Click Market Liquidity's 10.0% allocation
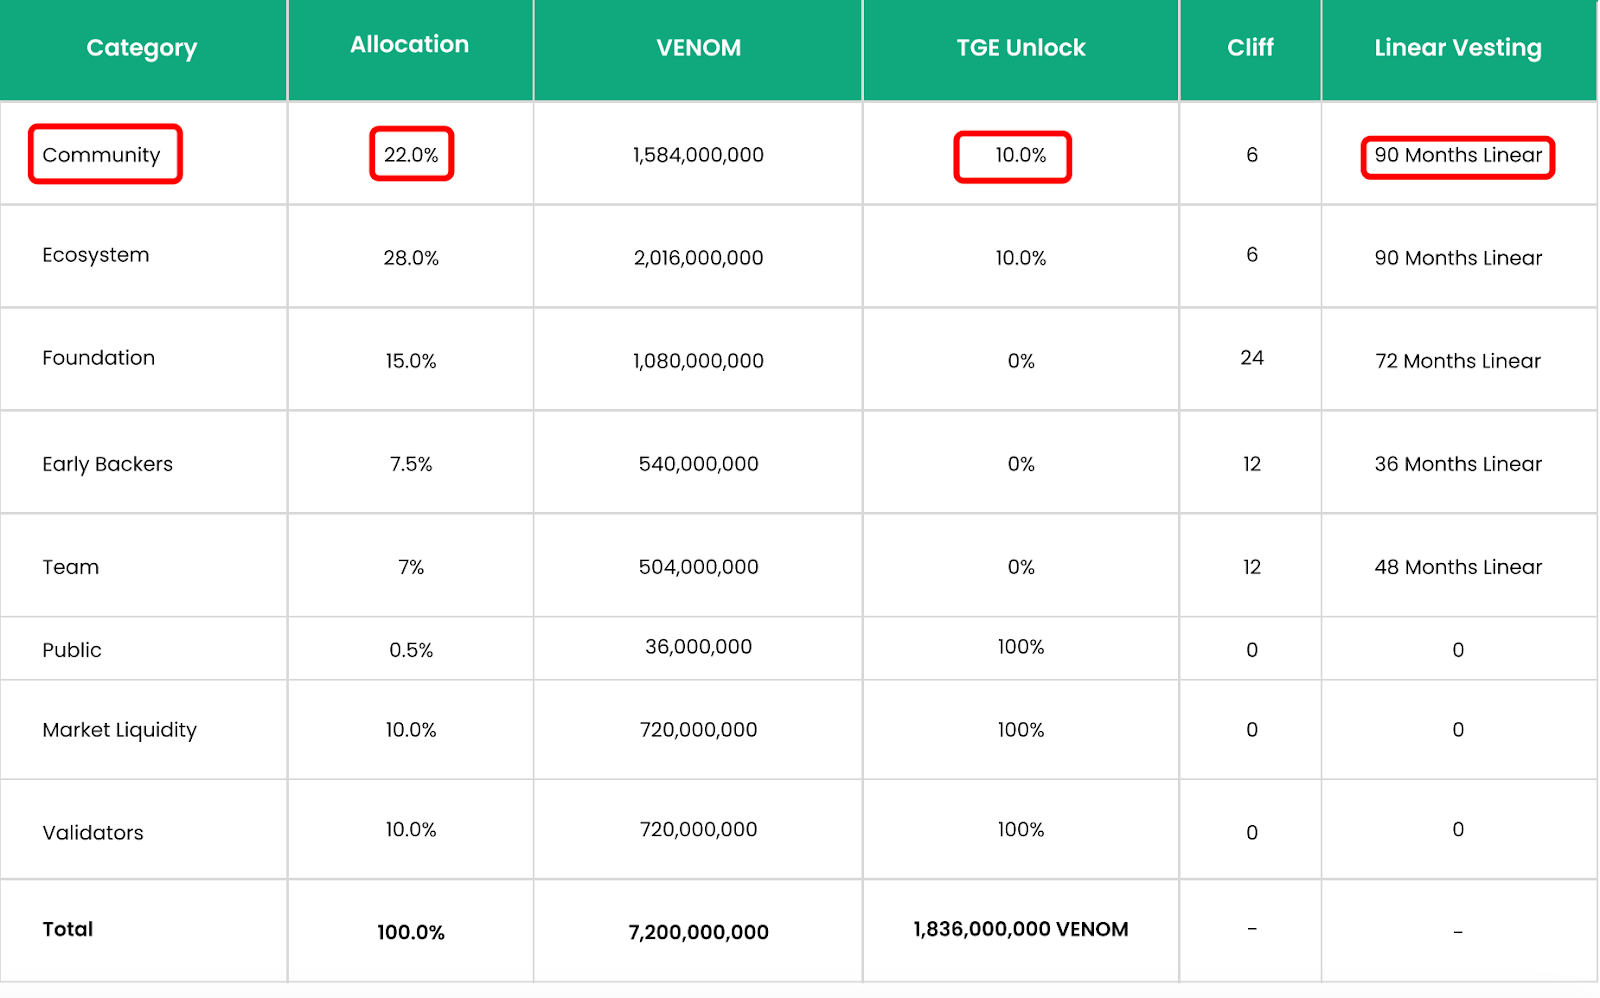Screen dimensions: 1600x998 pos(411,730)
